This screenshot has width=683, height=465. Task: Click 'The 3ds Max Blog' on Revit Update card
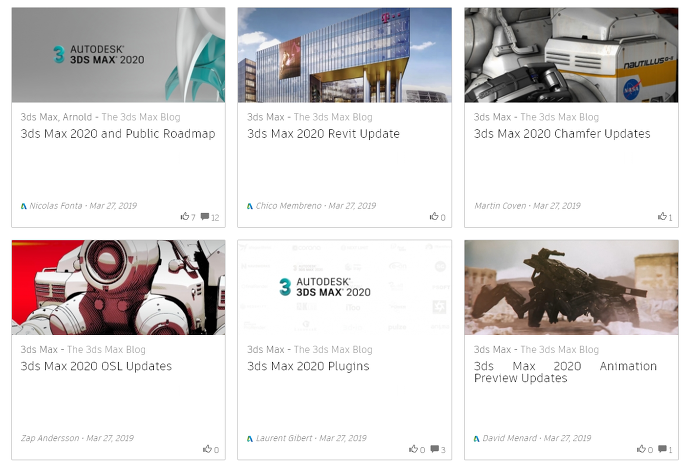(x=333, y=117)
